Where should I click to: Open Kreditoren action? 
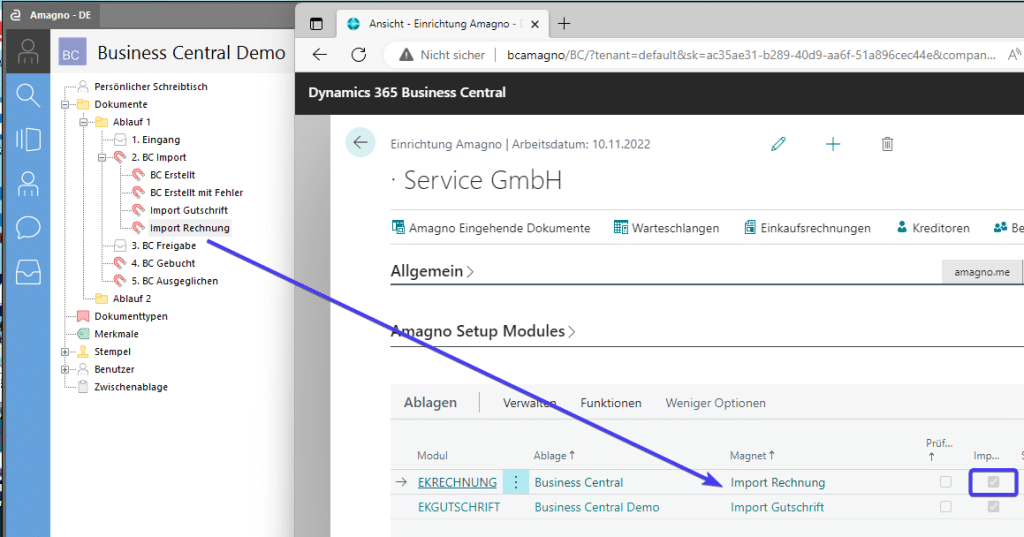coord(933,228)
